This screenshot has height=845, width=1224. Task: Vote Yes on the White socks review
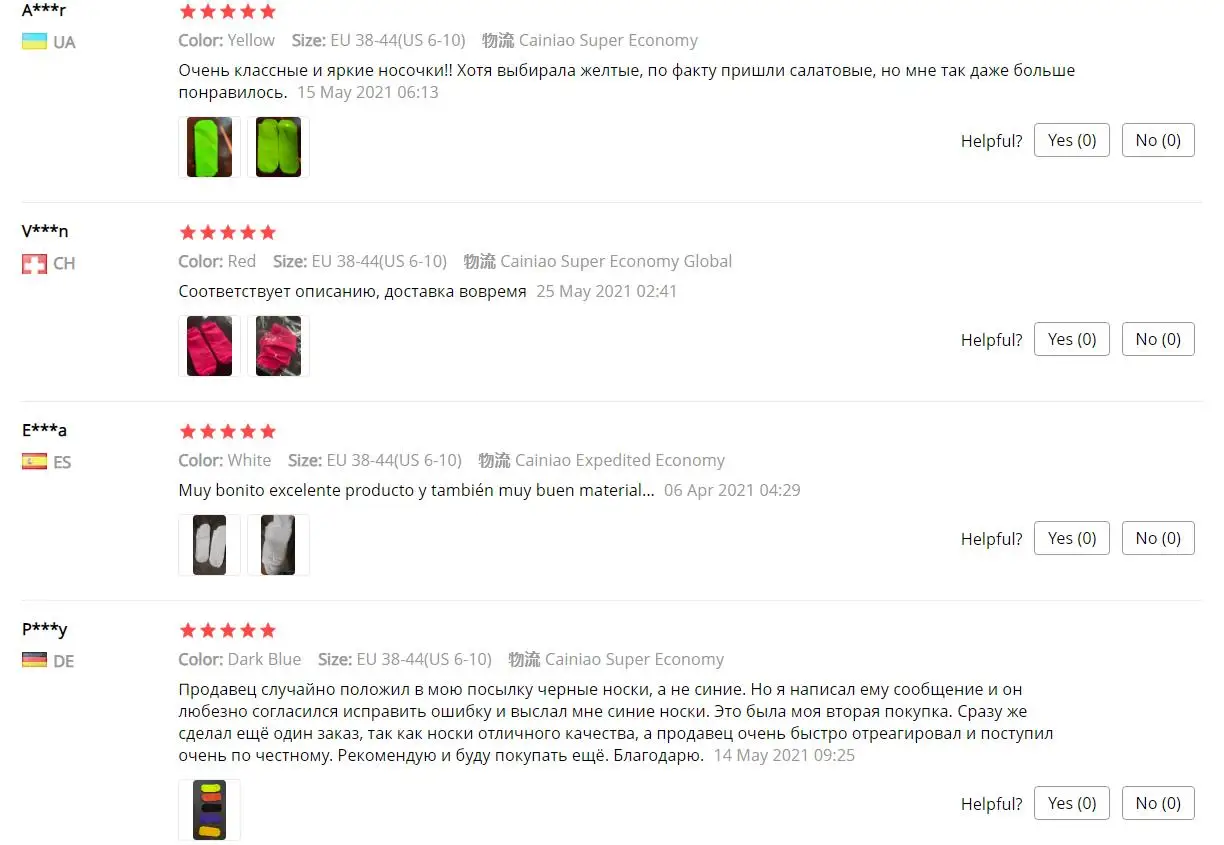tap(1072, 538)
